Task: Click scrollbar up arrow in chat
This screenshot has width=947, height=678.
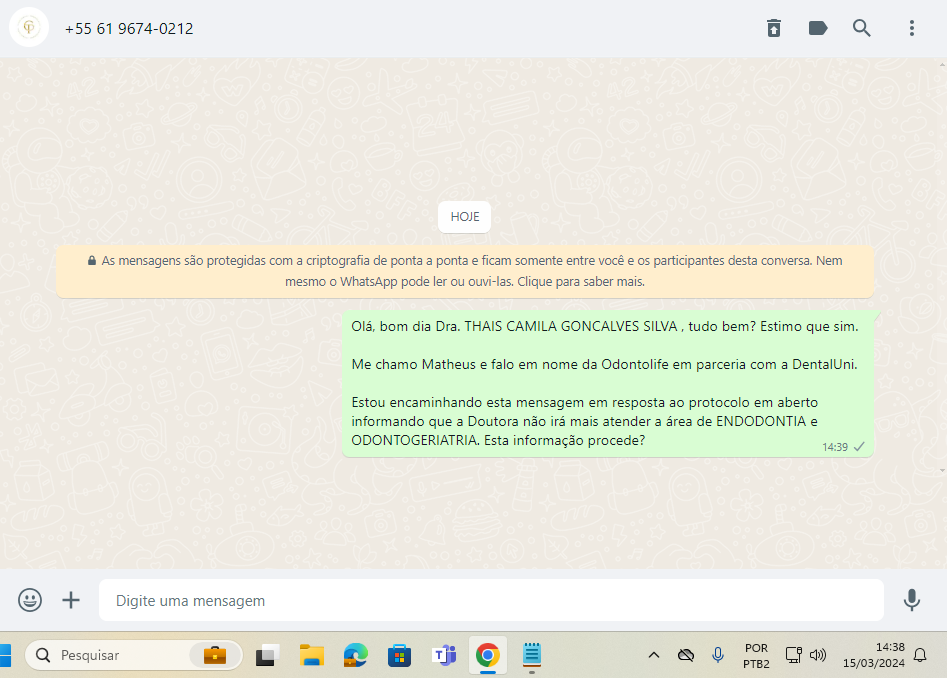Action: [x=942, y=64]
